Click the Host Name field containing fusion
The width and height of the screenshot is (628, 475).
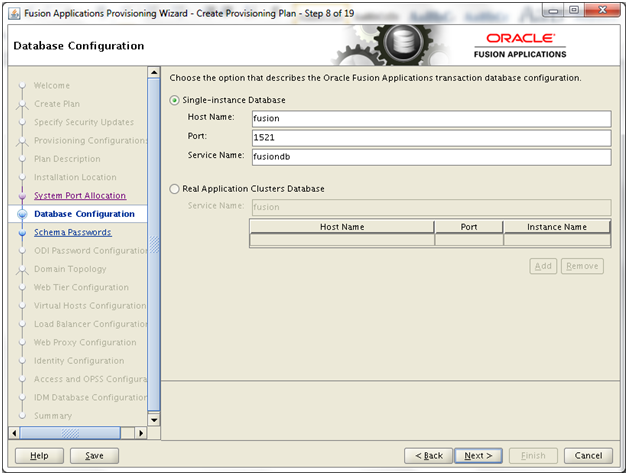click(x=431, y=119)
